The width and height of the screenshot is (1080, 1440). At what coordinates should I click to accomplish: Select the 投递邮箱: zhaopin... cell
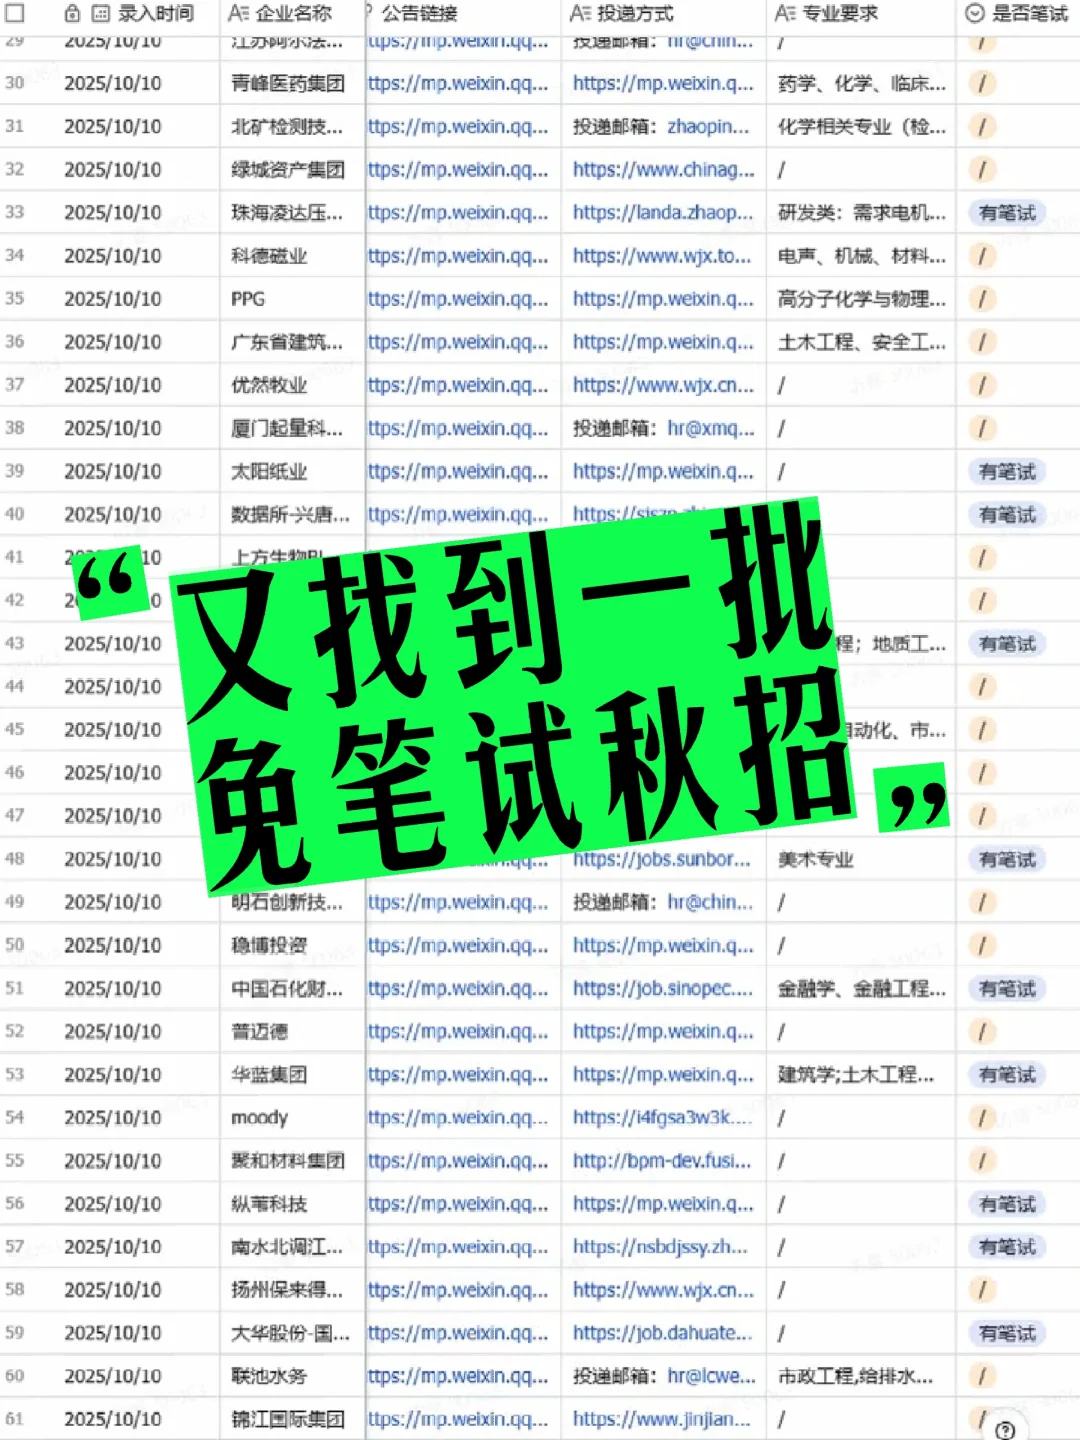663,127
